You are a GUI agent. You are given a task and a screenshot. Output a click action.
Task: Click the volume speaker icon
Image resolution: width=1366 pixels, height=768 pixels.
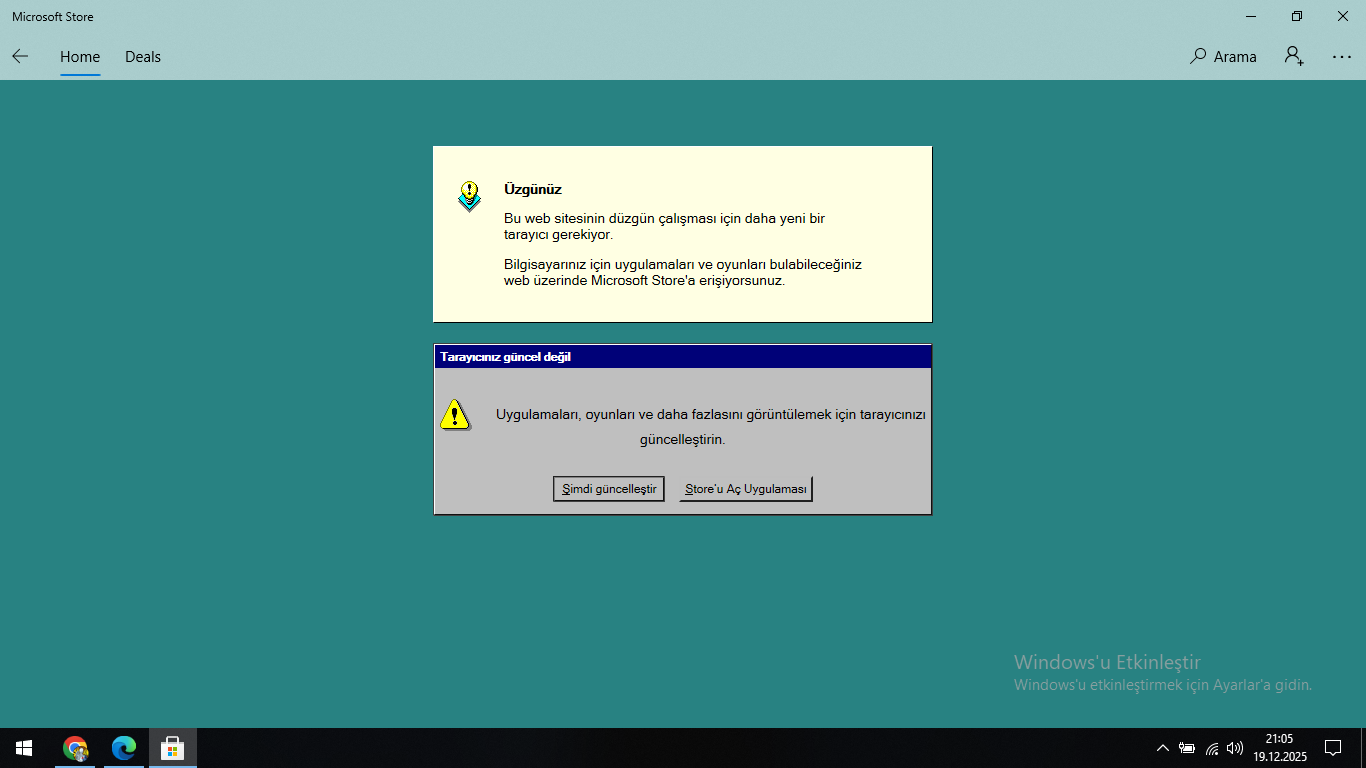pyautogui.click(x=1235, y=748)
